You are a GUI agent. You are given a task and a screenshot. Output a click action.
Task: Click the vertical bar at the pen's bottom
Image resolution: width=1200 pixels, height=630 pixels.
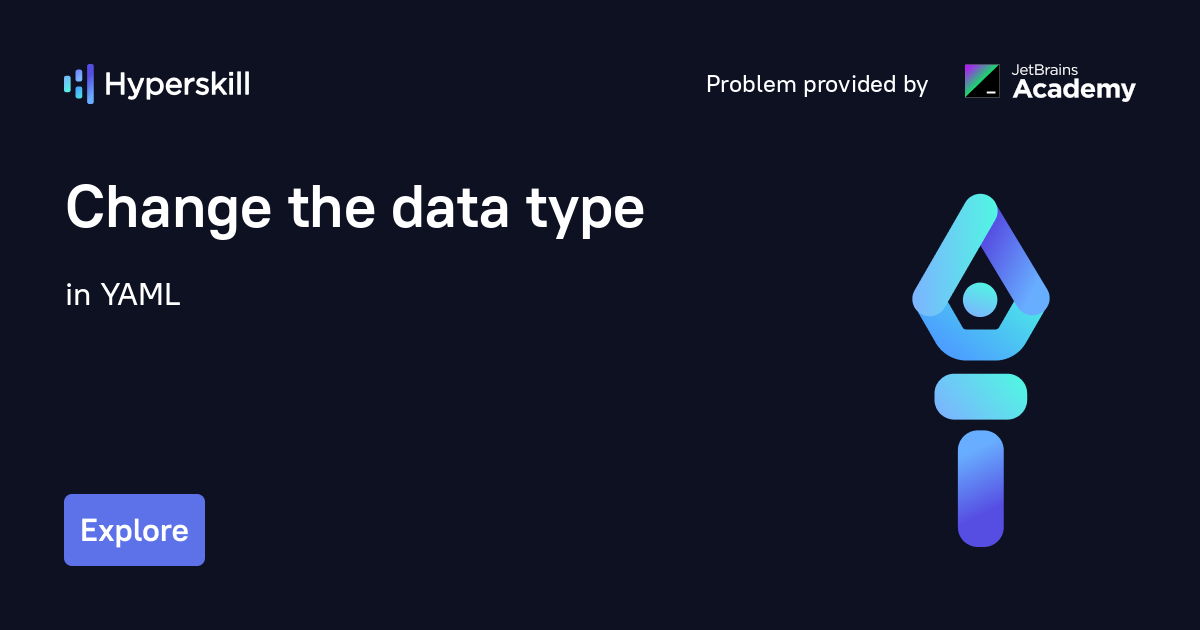(980, 488)
